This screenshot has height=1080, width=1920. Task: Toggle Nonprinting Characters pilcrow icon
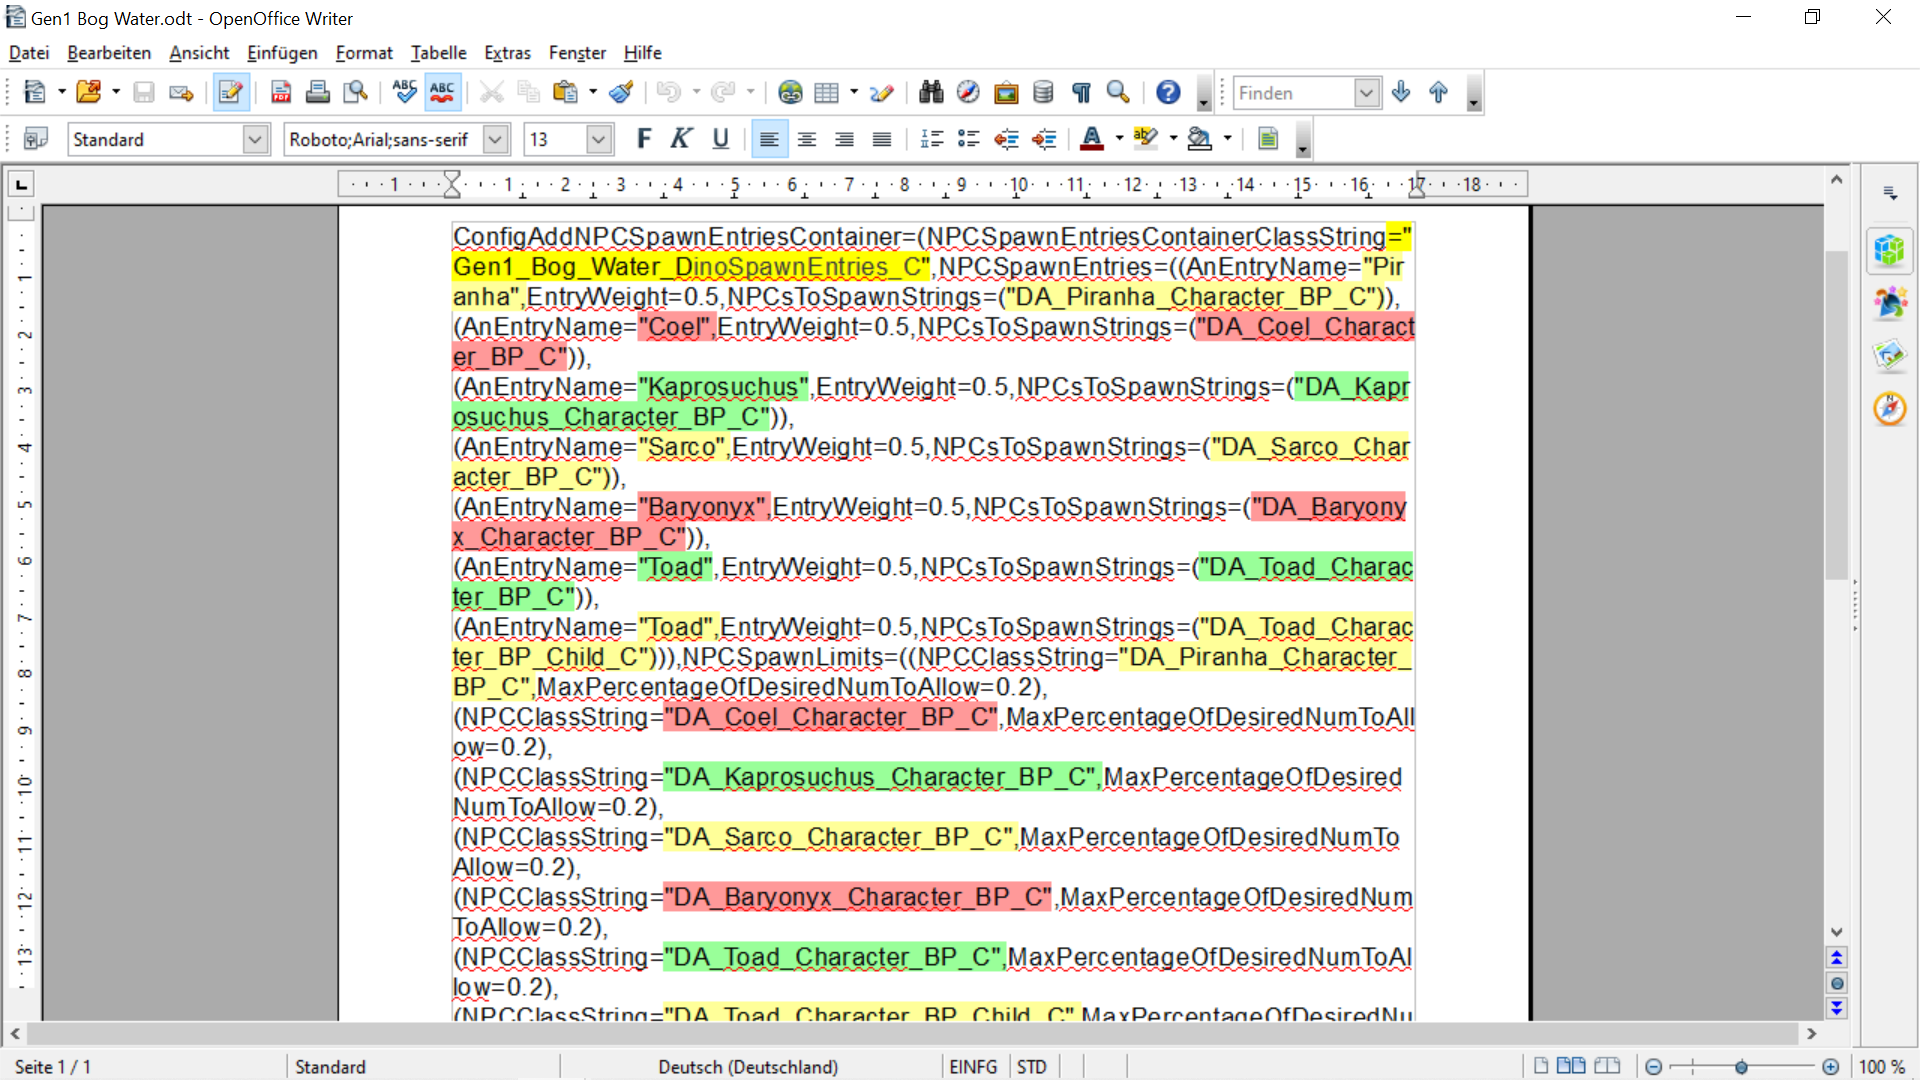point(1081,93)
